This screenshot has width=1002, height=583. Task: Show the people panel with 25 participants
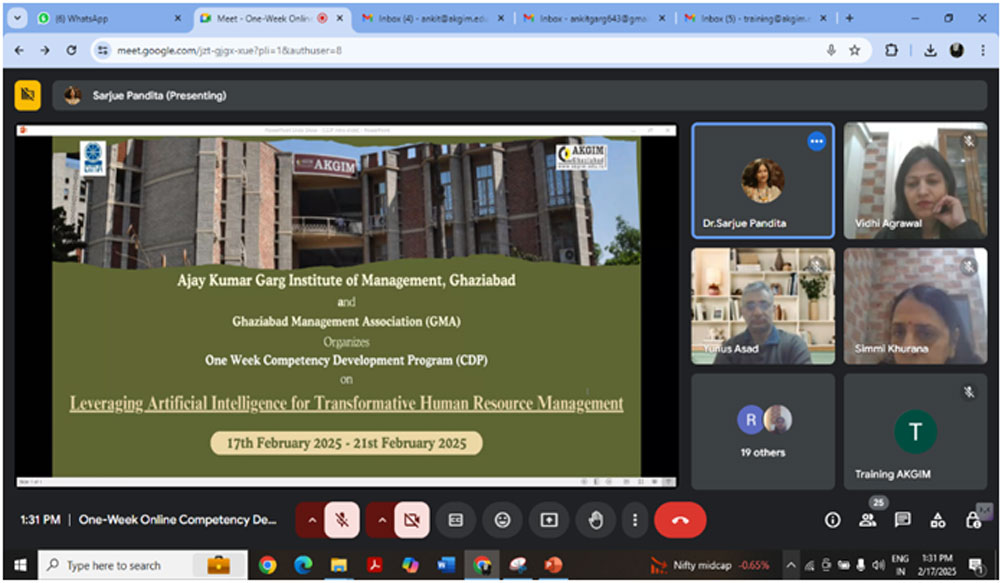point(868,520)
